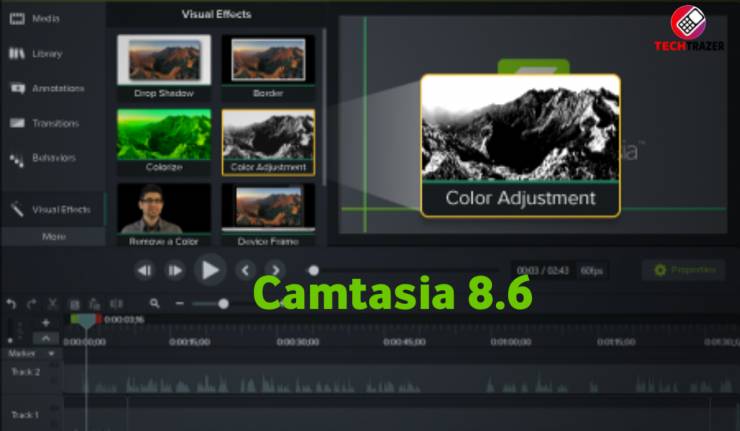Click the Play button
740x431 pixels.
[x=210, y=270]
